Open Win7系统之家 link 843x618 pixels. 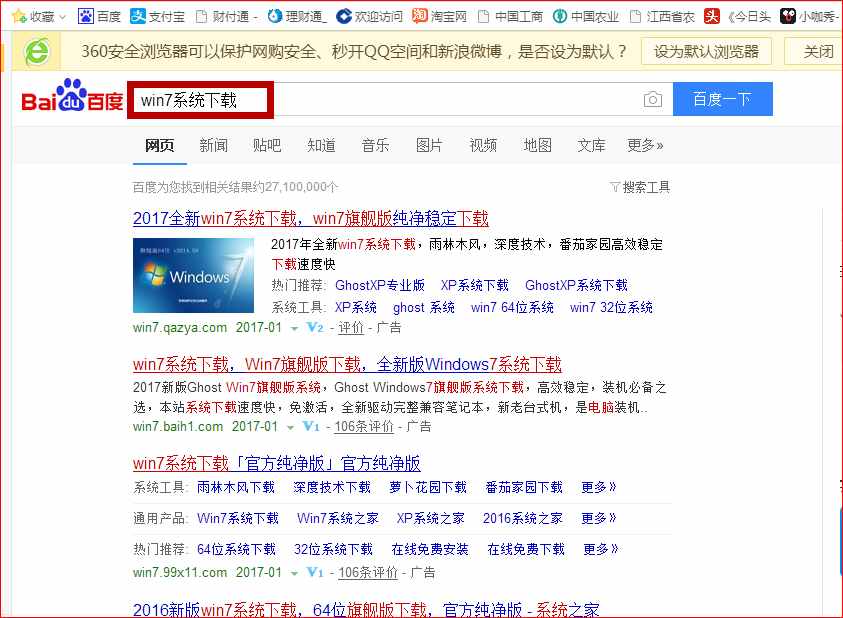(x=338, y=518)
